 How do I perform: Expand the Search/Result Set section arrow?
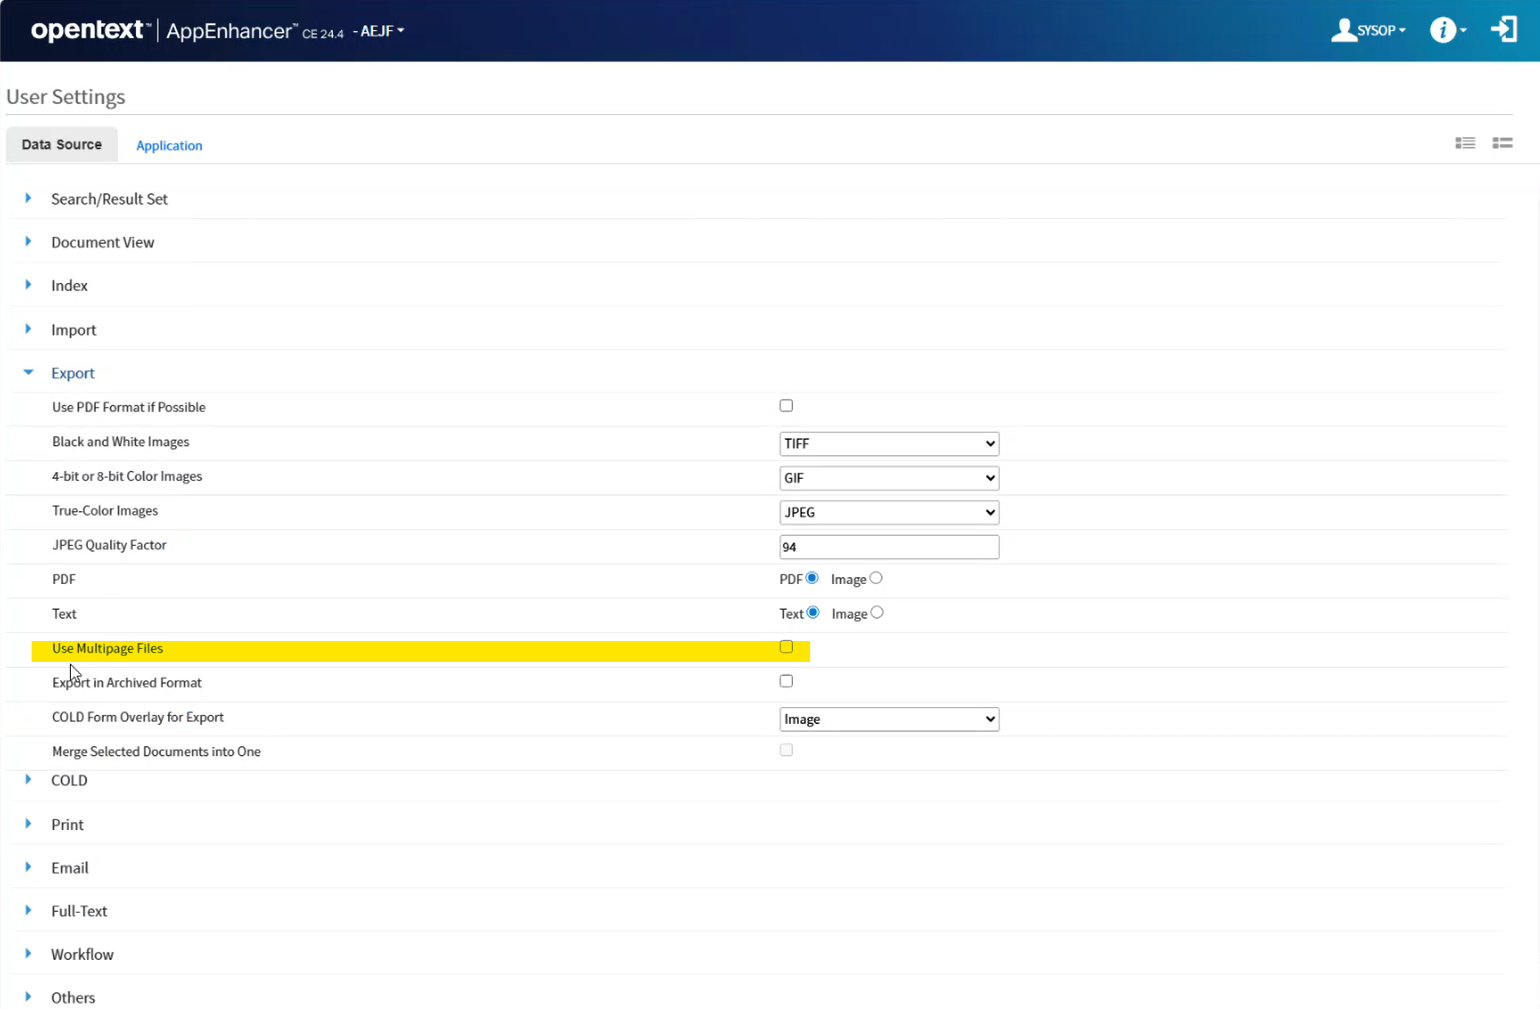pos(28,199)
